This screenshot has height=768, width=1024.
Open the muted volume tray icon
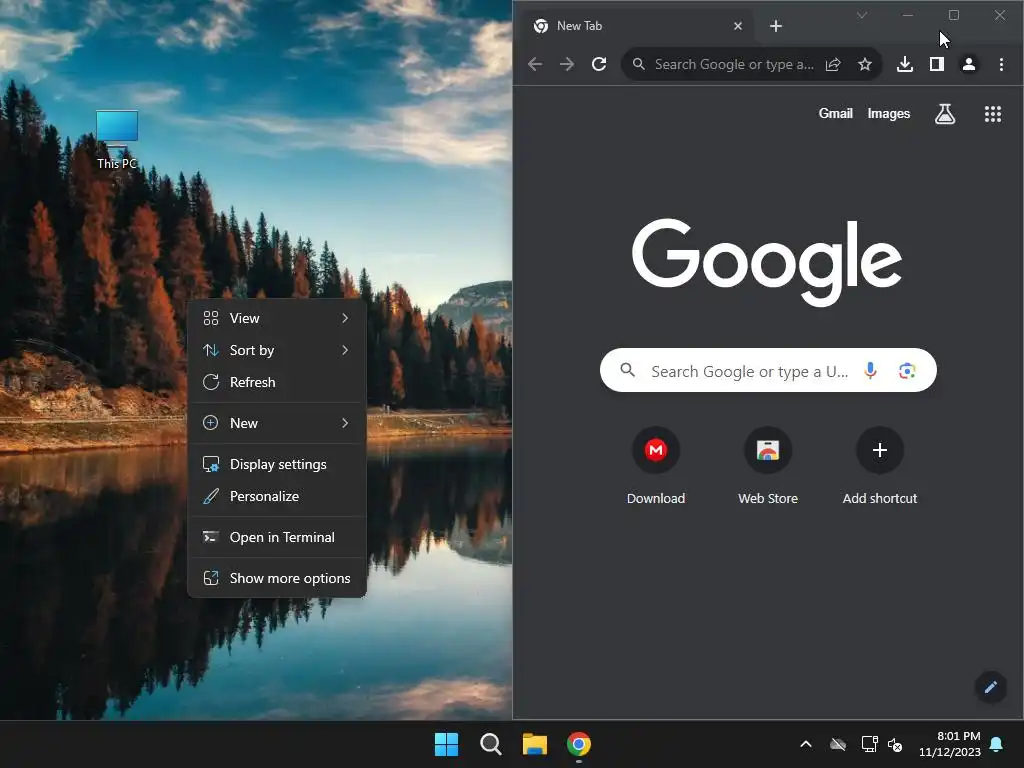coord(895,744)
